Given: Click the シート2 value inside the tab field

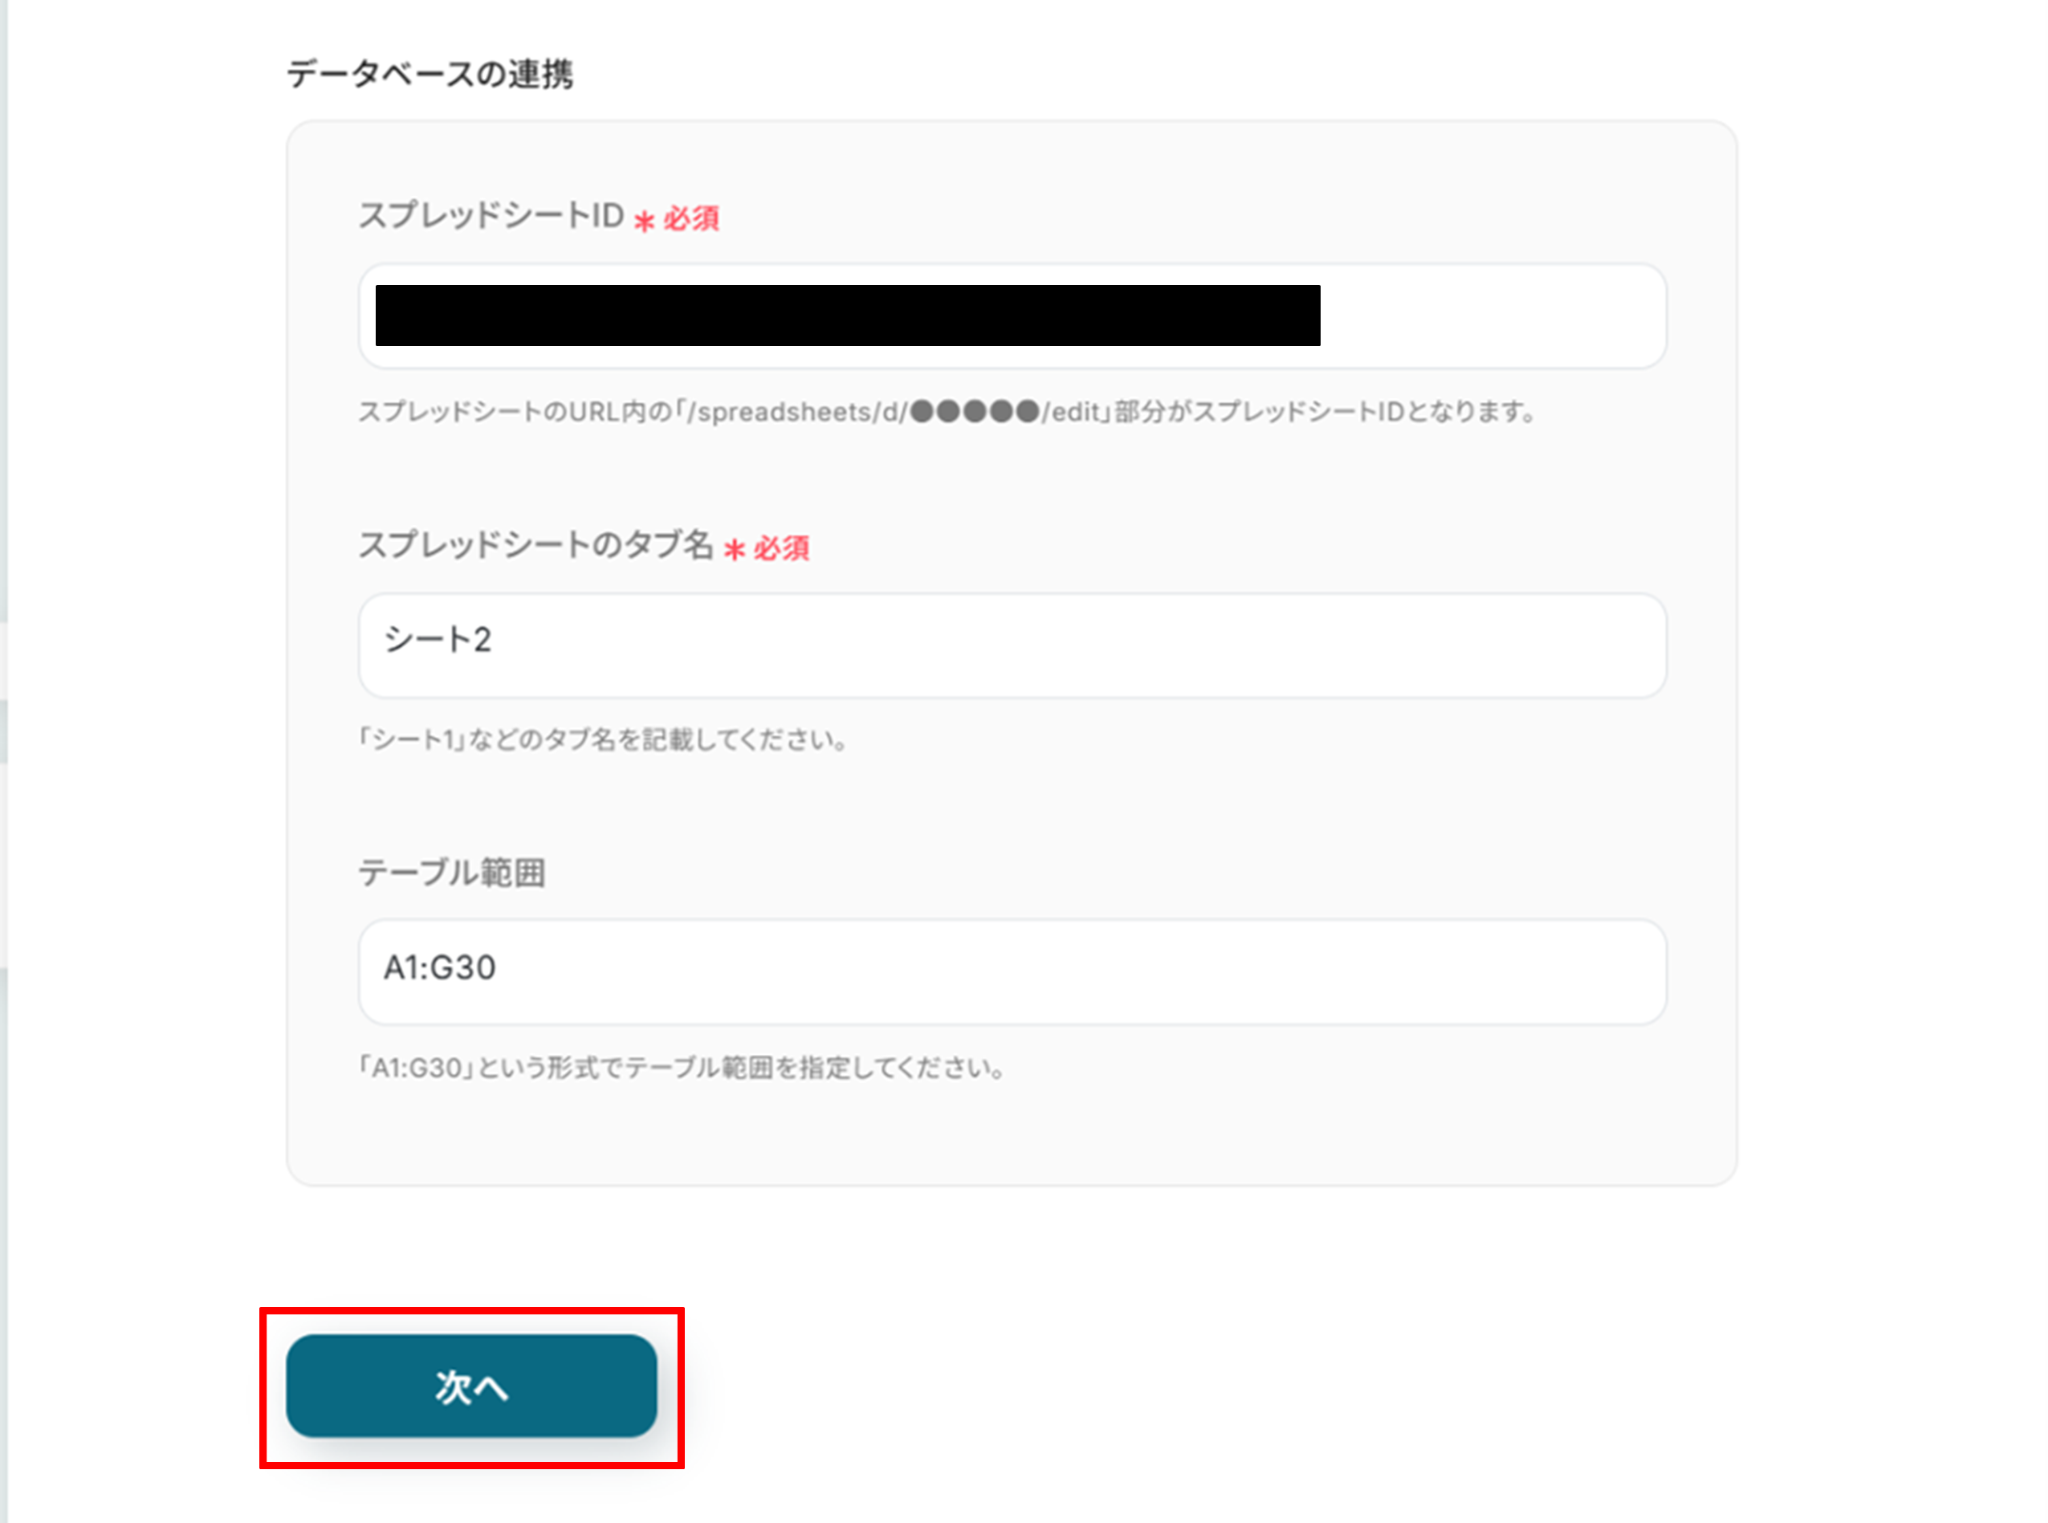Looking at the screenshot, I should [x=438, y=639].
